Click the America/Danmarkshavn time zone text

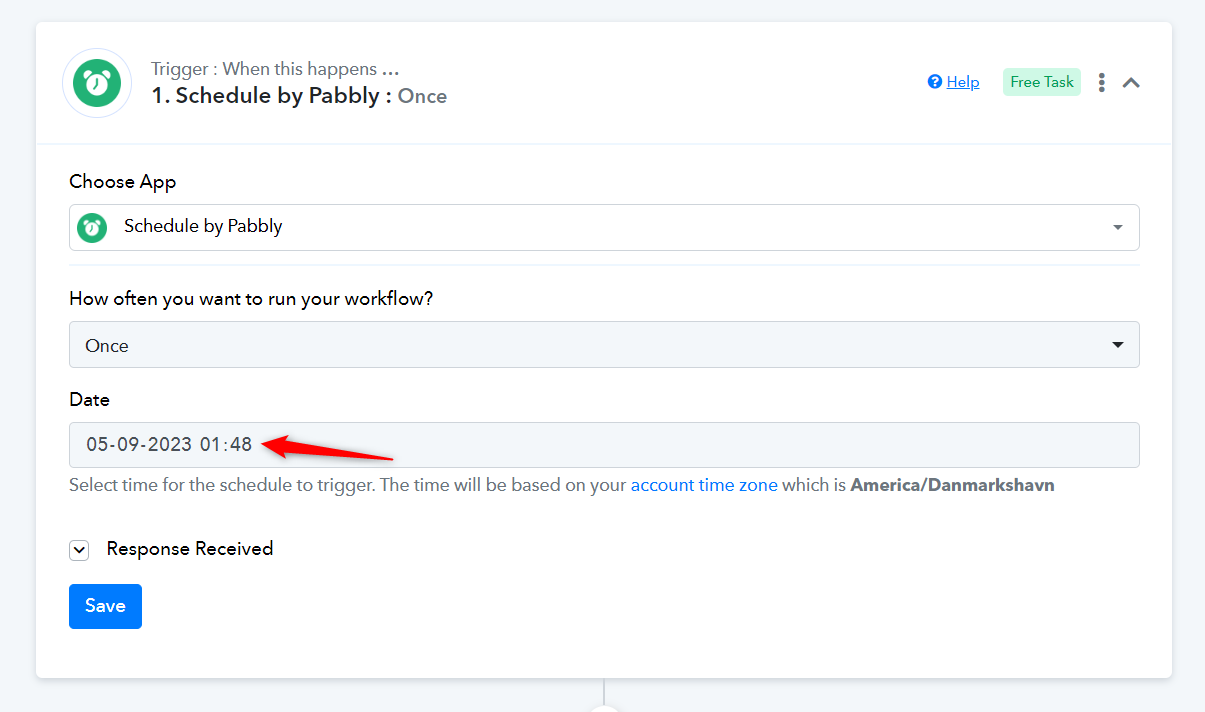coord(952,485)
